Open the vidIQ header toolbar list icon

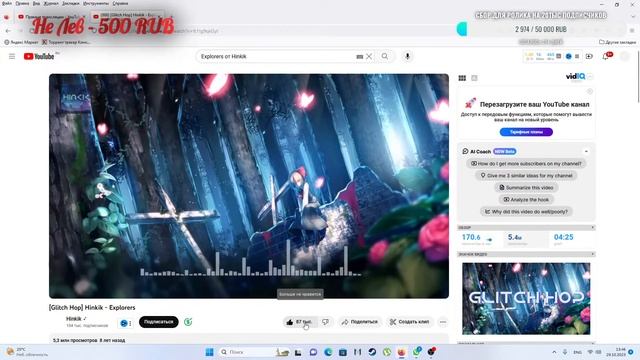point(577,56)
